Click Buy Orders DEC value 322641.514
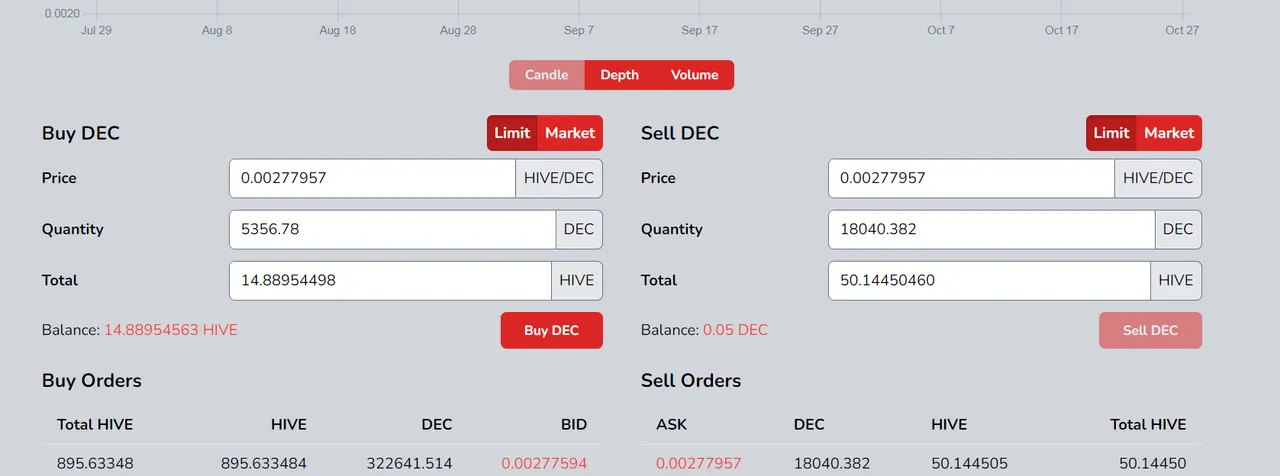Screen dimensions: 1280x476 [x=410, y=463]
